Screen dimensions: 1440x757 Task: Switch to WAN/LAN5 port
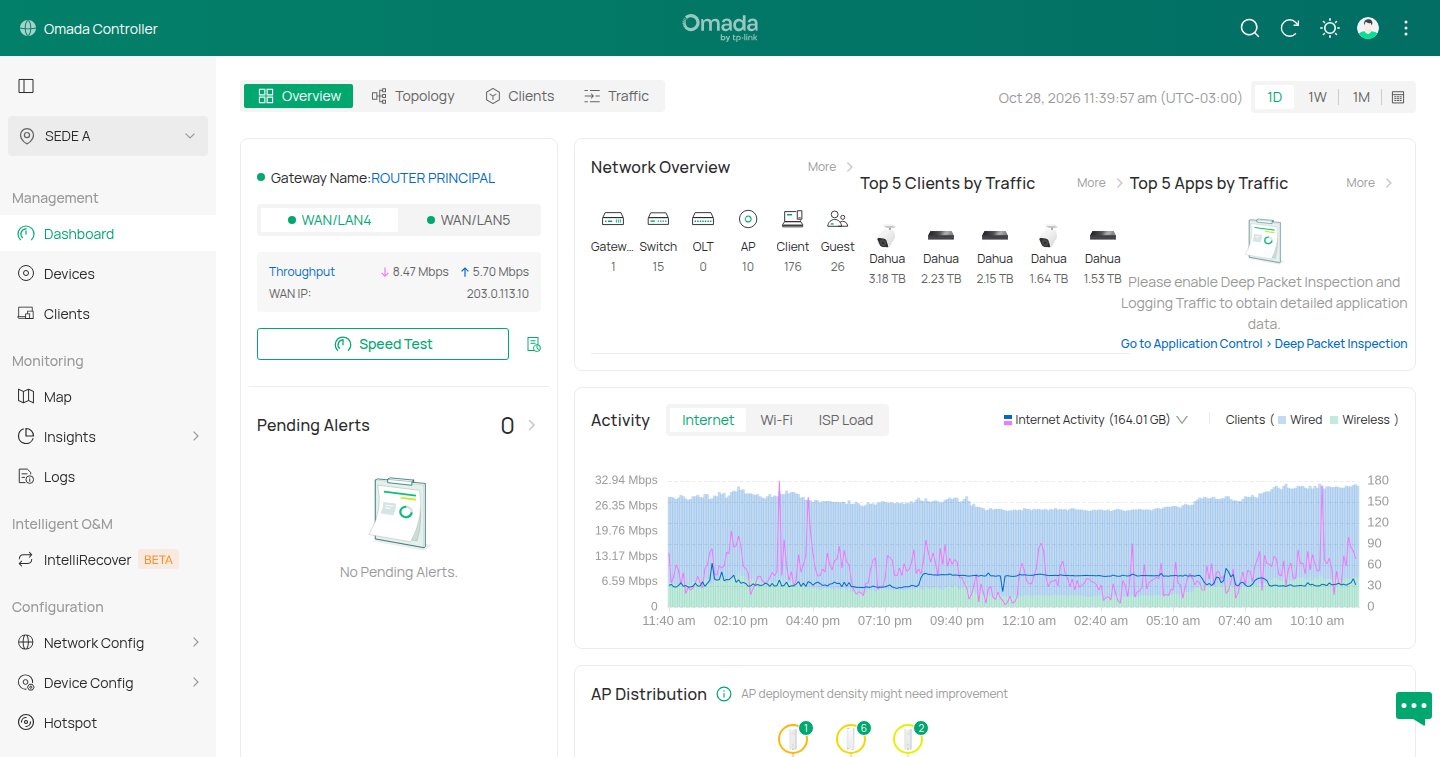pos(468,220)
